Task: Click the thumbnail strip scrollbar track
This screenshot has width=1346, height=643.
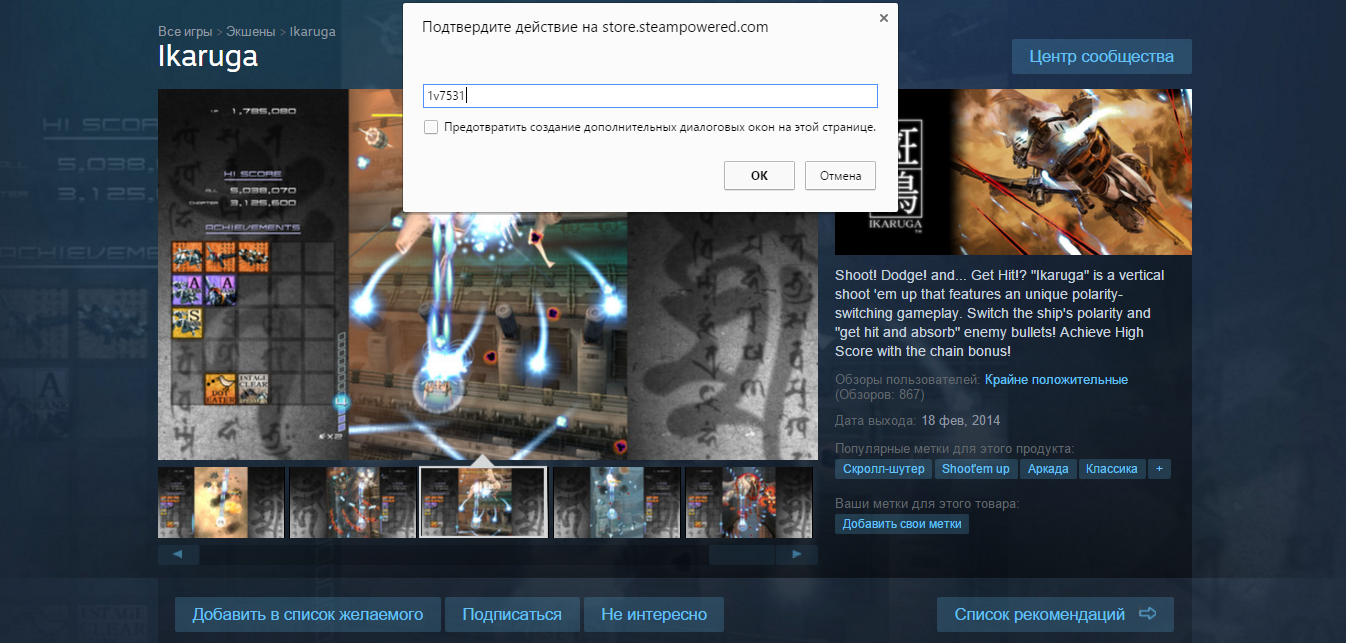Action: [x=488, y=554]
